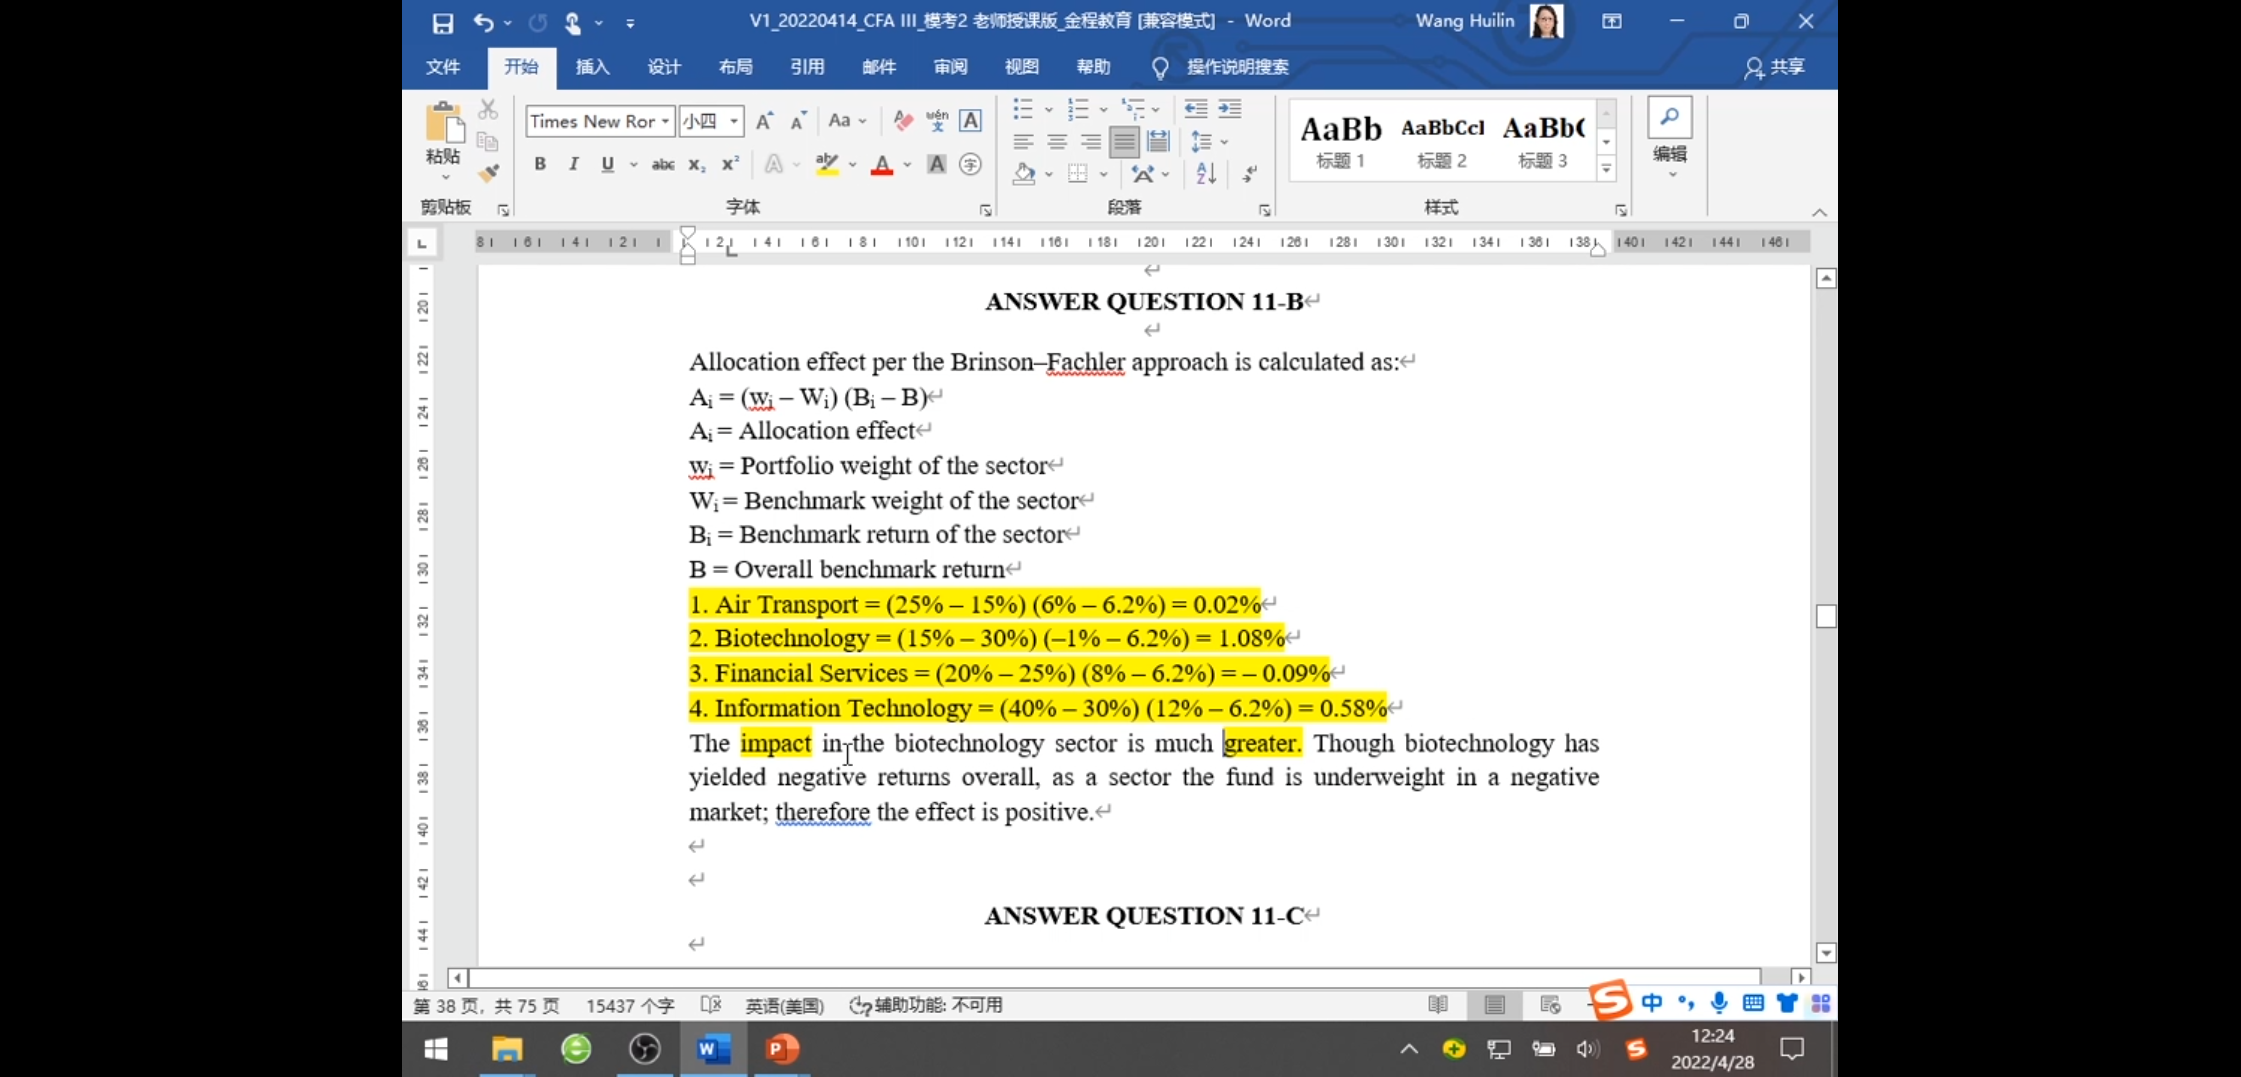The width and height of the screenshot is (2241, 1077).
Task: Click the 共享 share button
Action: (x=1775, y=67)
